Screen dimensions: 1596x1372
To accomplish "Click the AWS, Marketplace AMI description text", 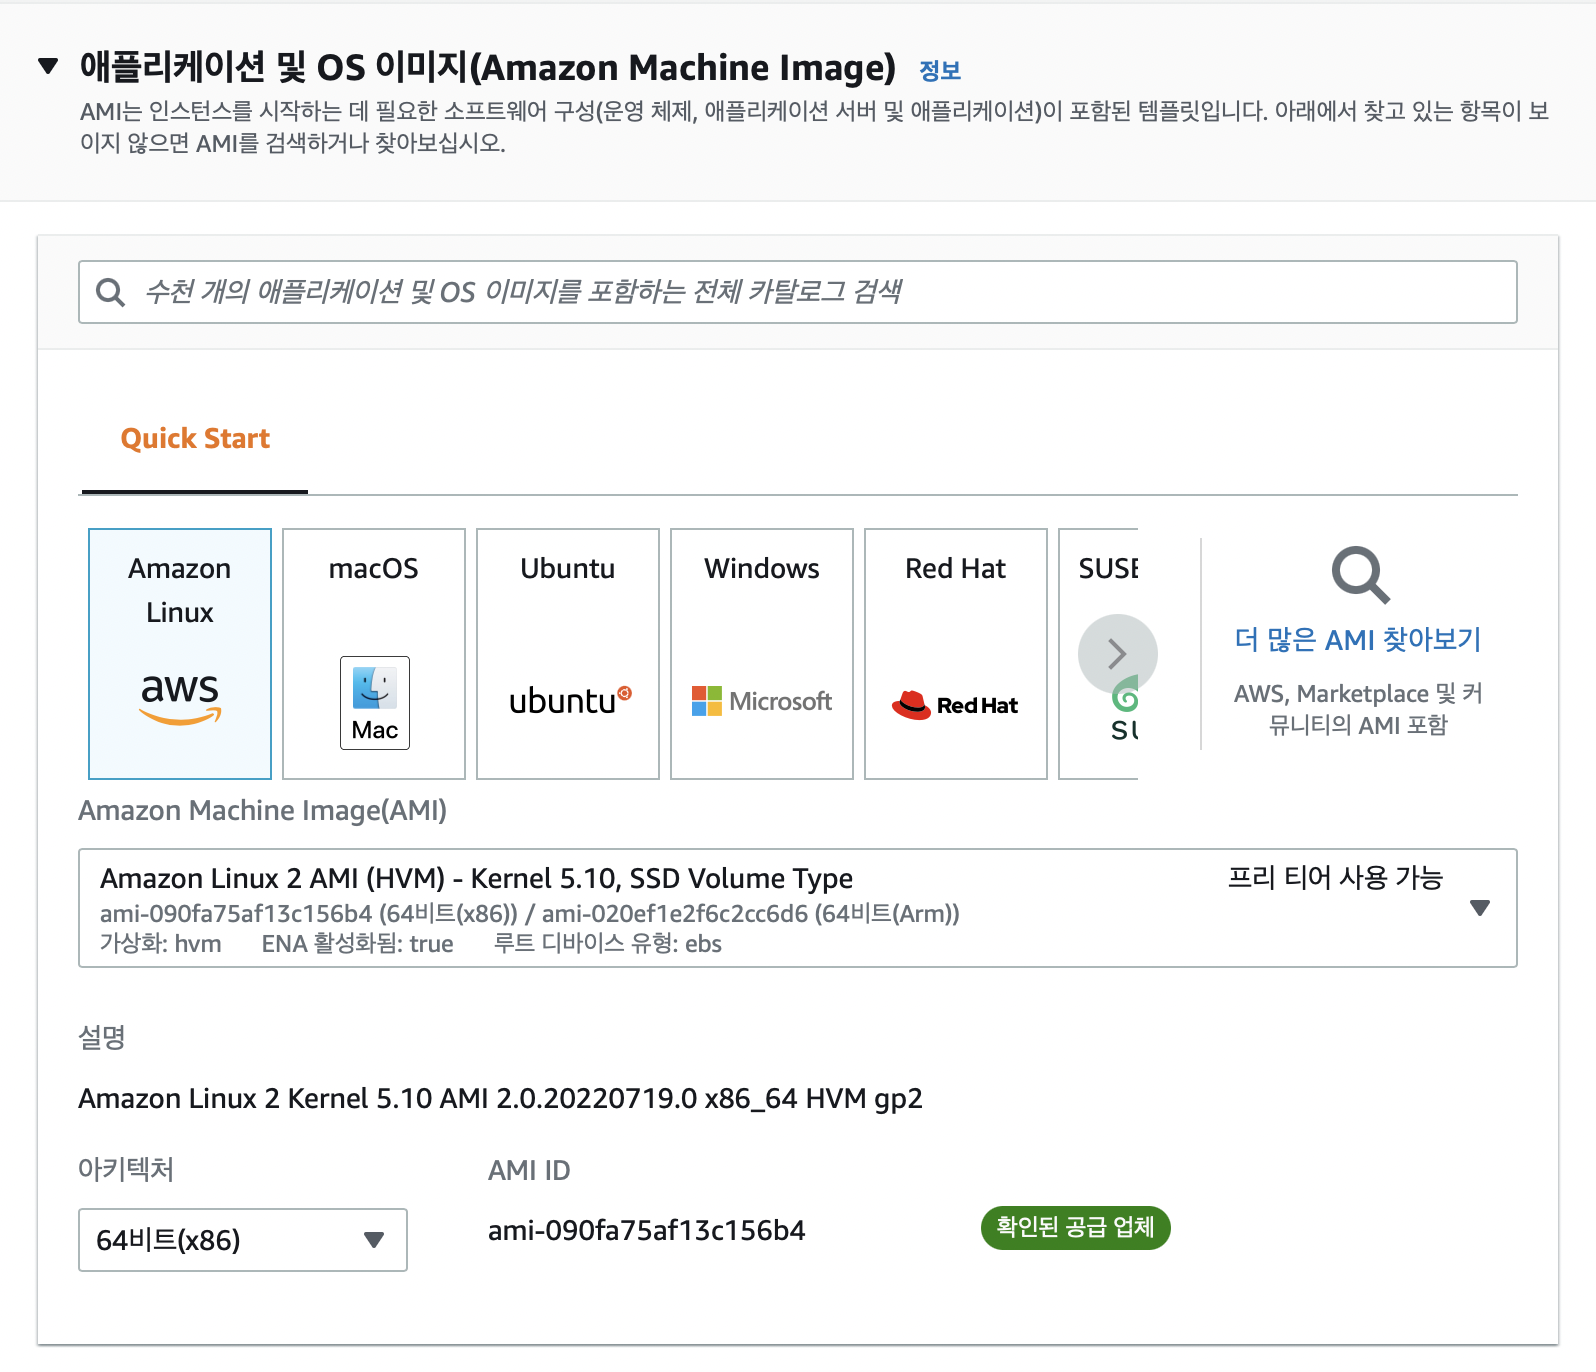I will pyautogui.click(x=1358, y=709).
